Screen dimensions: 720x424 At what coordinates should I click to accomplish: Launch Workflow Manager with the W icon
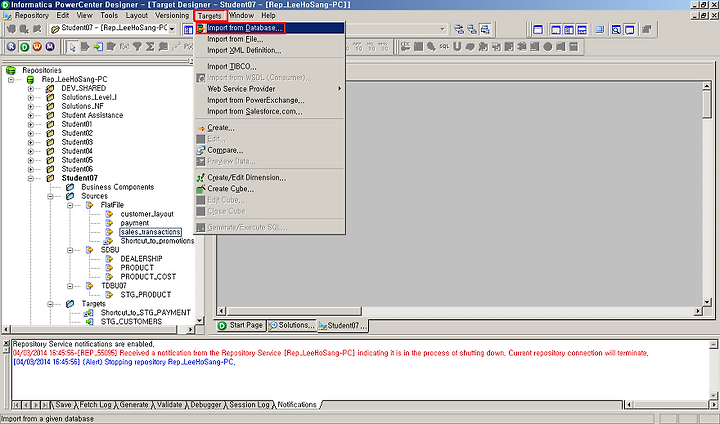click(x=37, y=47)
